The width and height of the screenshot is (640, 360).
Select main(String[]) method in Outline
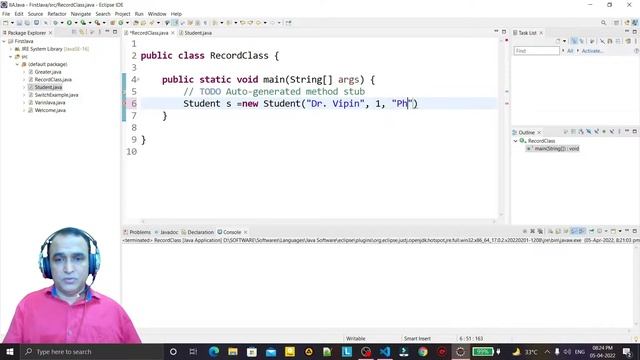point(553,149)
